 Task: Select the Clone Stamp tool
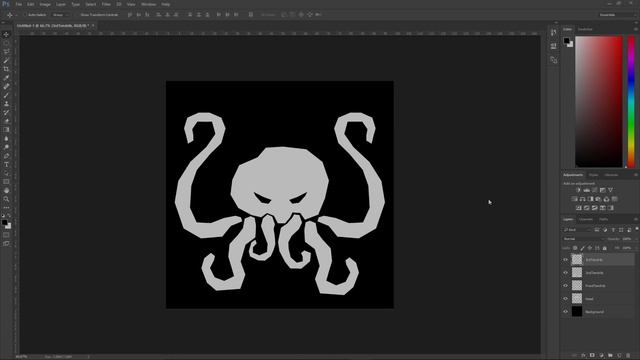click(x=6, y=104)
